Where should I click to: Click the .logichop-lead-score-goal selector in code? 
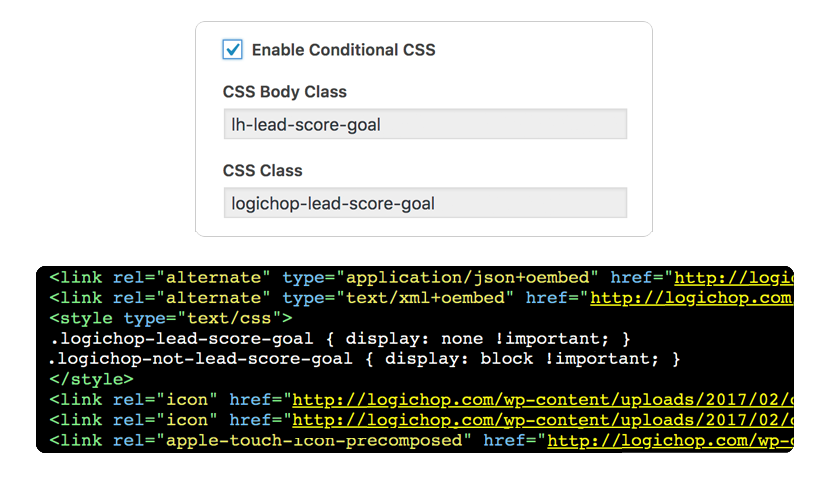[x=181, y=339]
